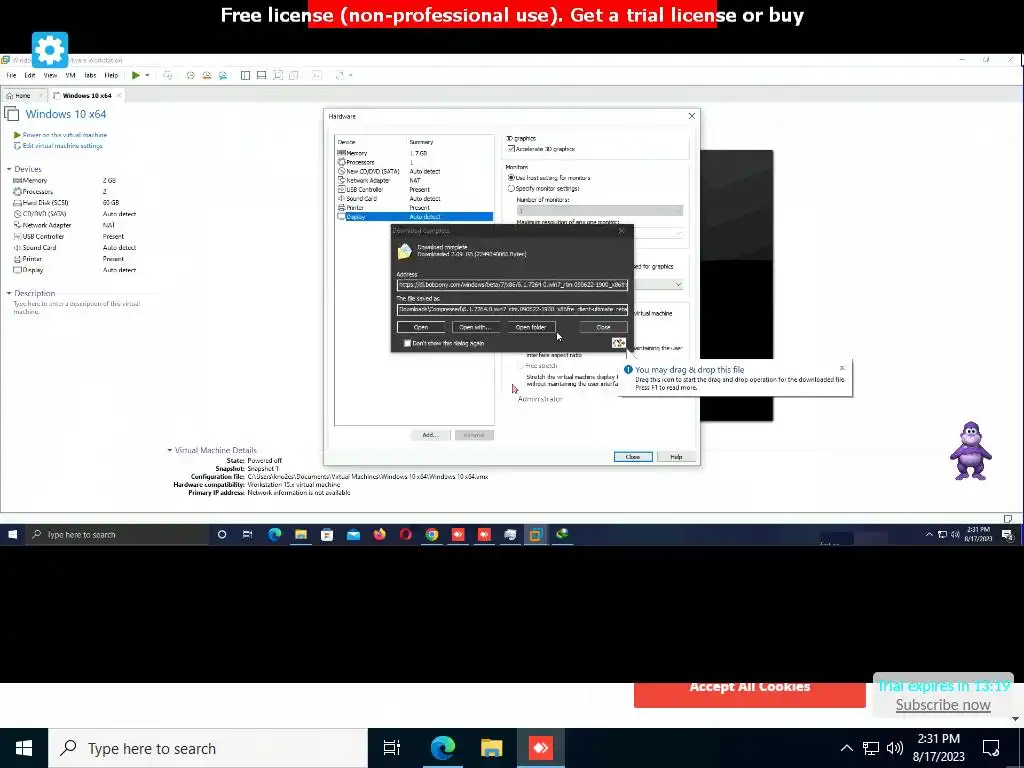1024x768 pixels.
Task: Select Use host setting for monitors
Action: [511, 178]
